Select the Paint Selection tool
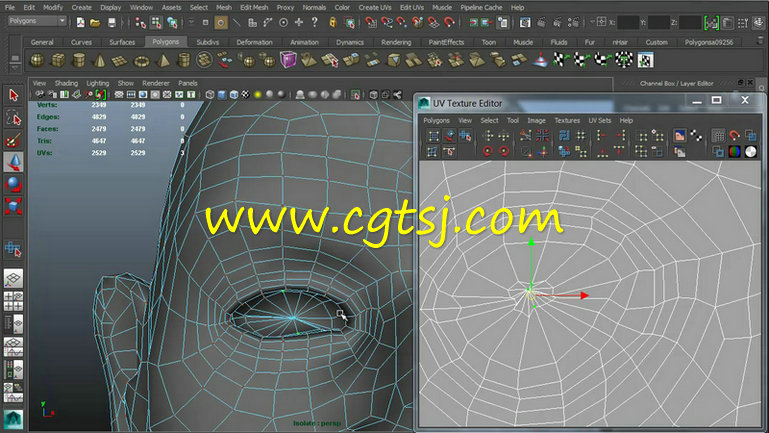The height and width of the screenshot is (433, 769). [x=13, y=140]
